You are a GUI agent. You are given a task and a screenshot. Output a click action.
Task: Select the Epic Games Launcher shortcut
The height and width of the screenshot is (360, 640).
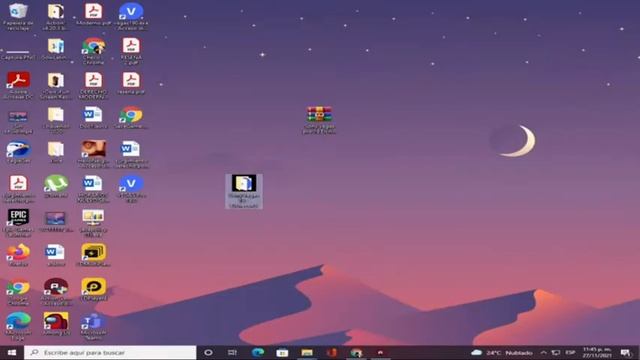click(18, 223)
